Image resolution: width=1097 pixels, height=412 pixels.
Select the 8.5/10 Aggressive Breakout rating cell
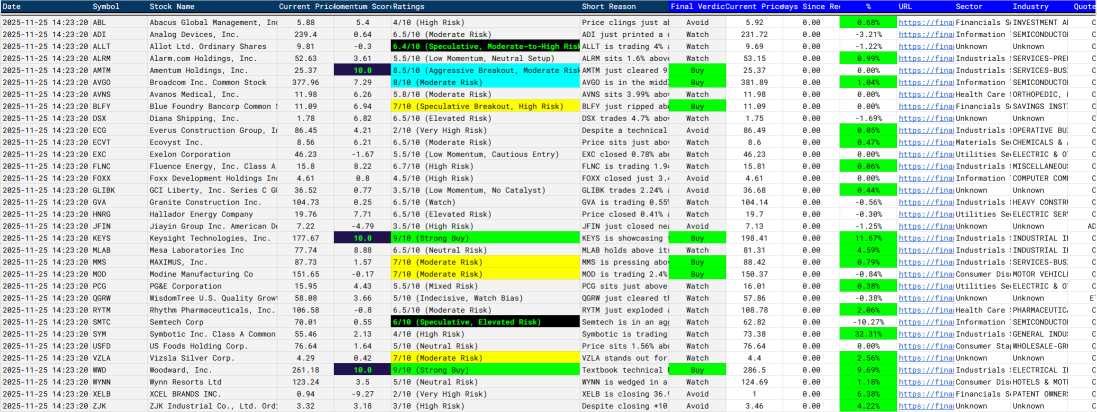(x=486, y=71)
